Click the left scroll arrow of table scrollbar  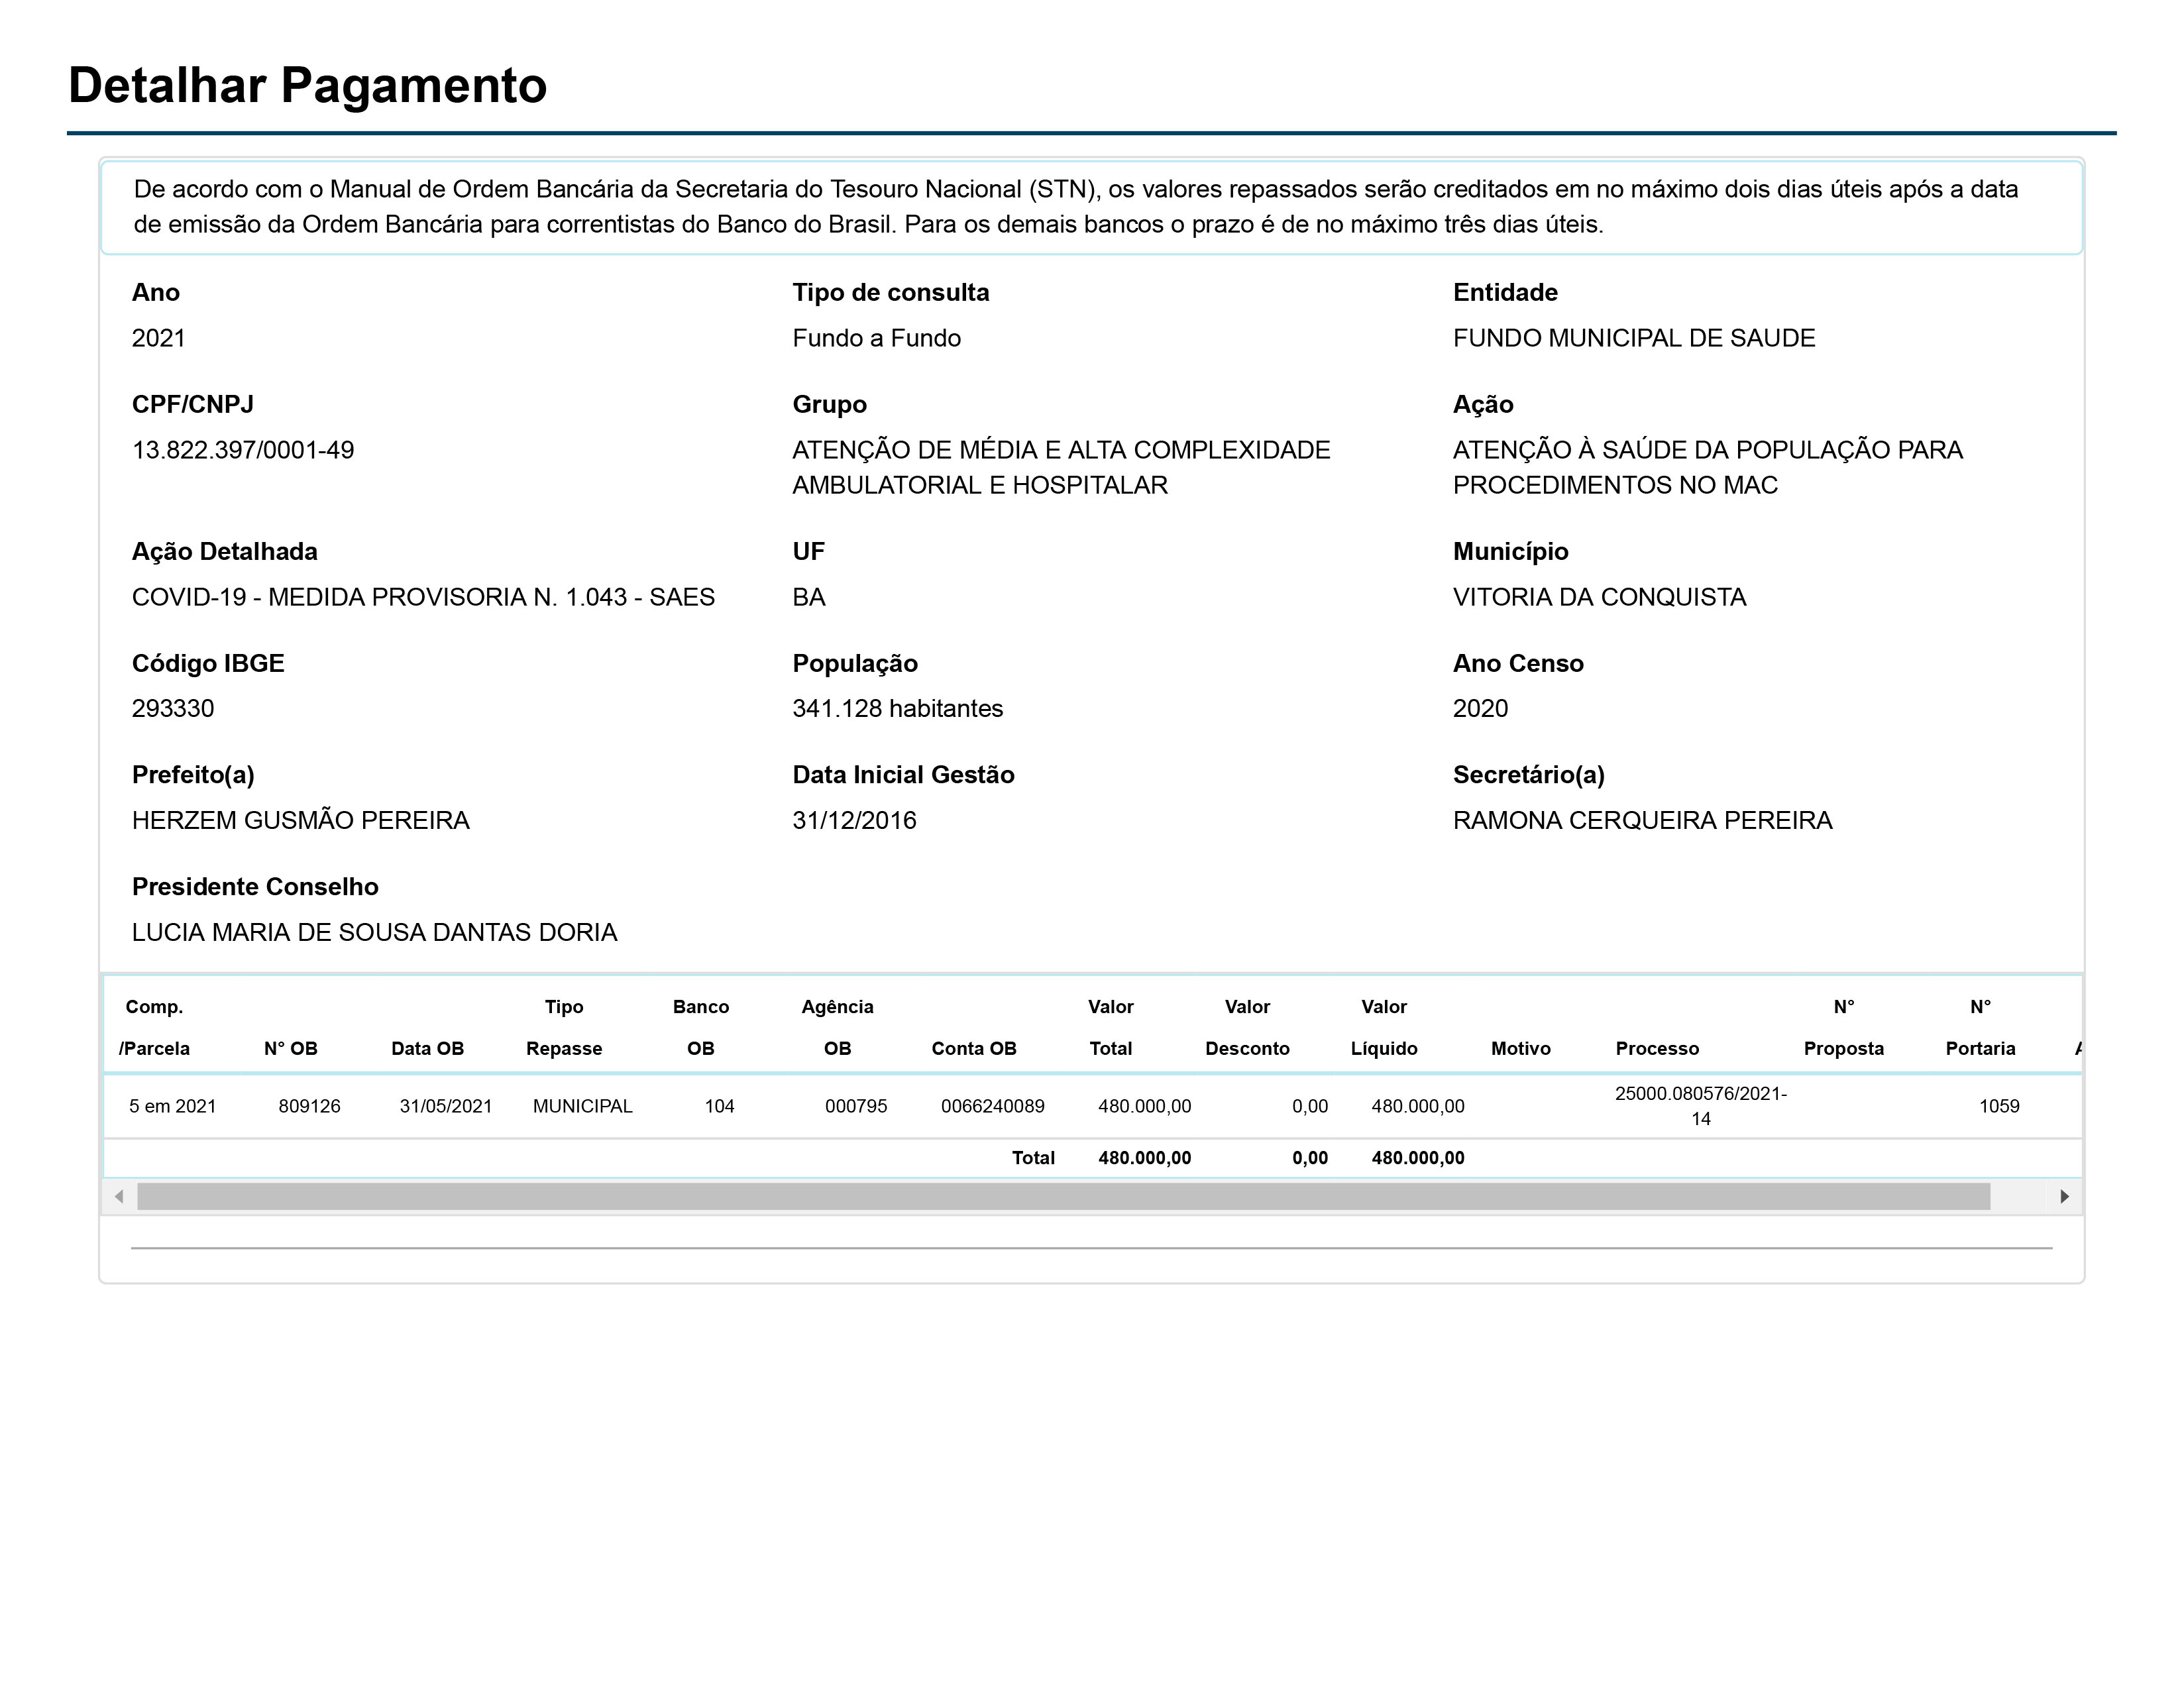pos(119,1196)
